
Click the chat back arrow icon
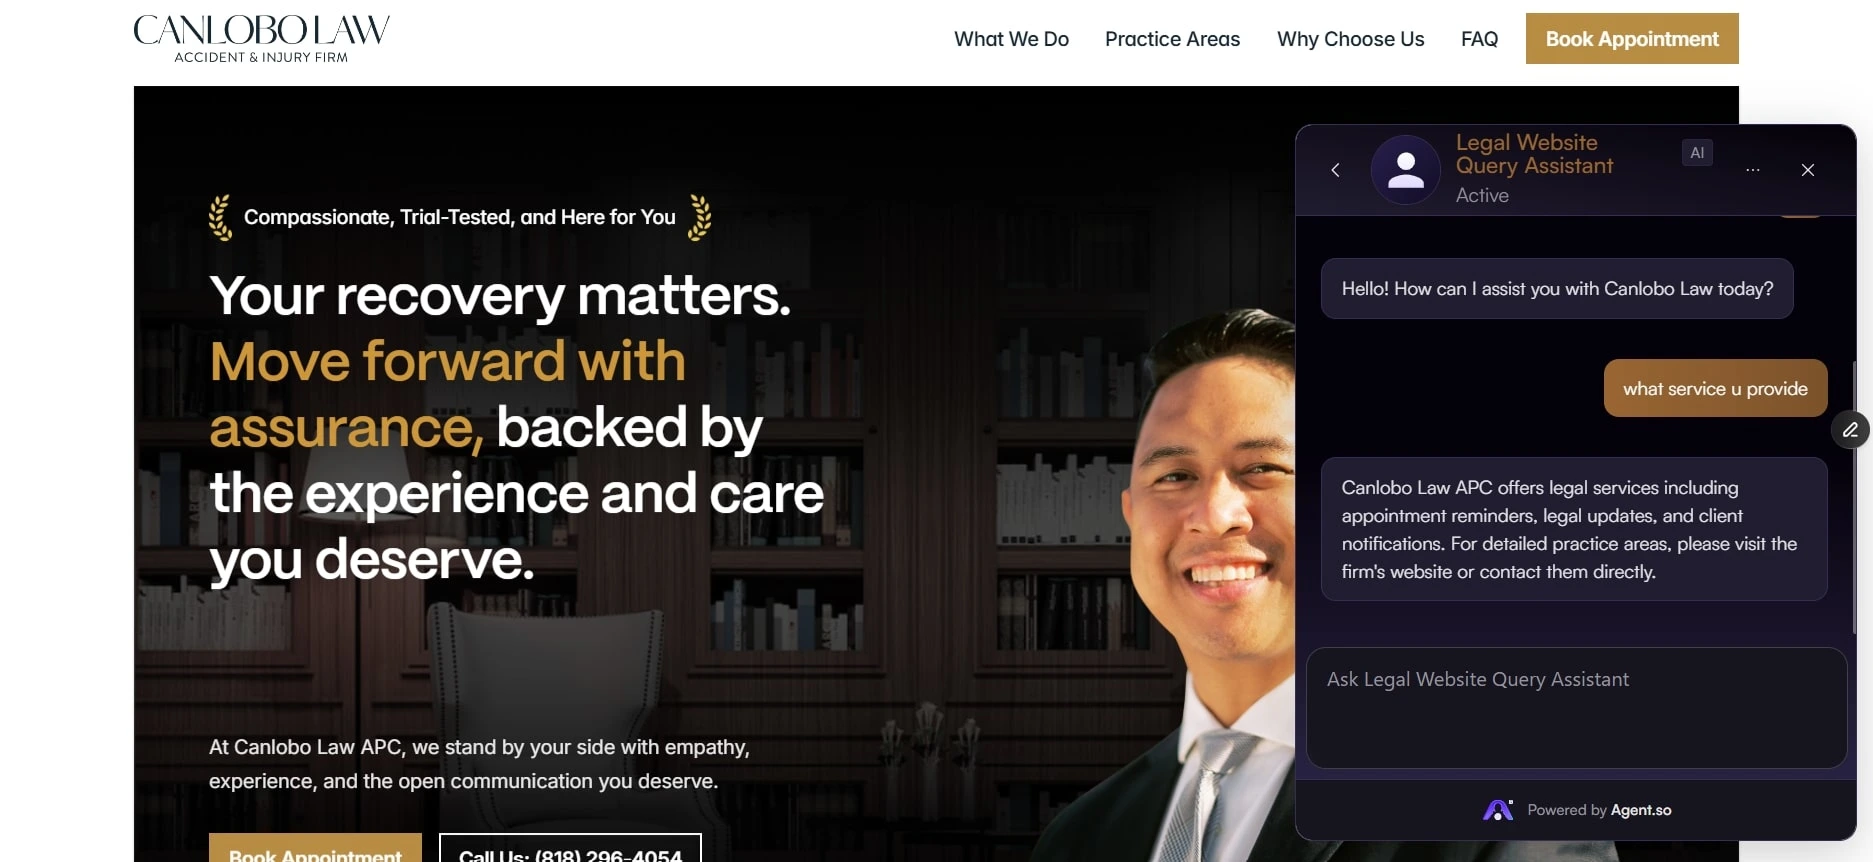(1335, 170)
